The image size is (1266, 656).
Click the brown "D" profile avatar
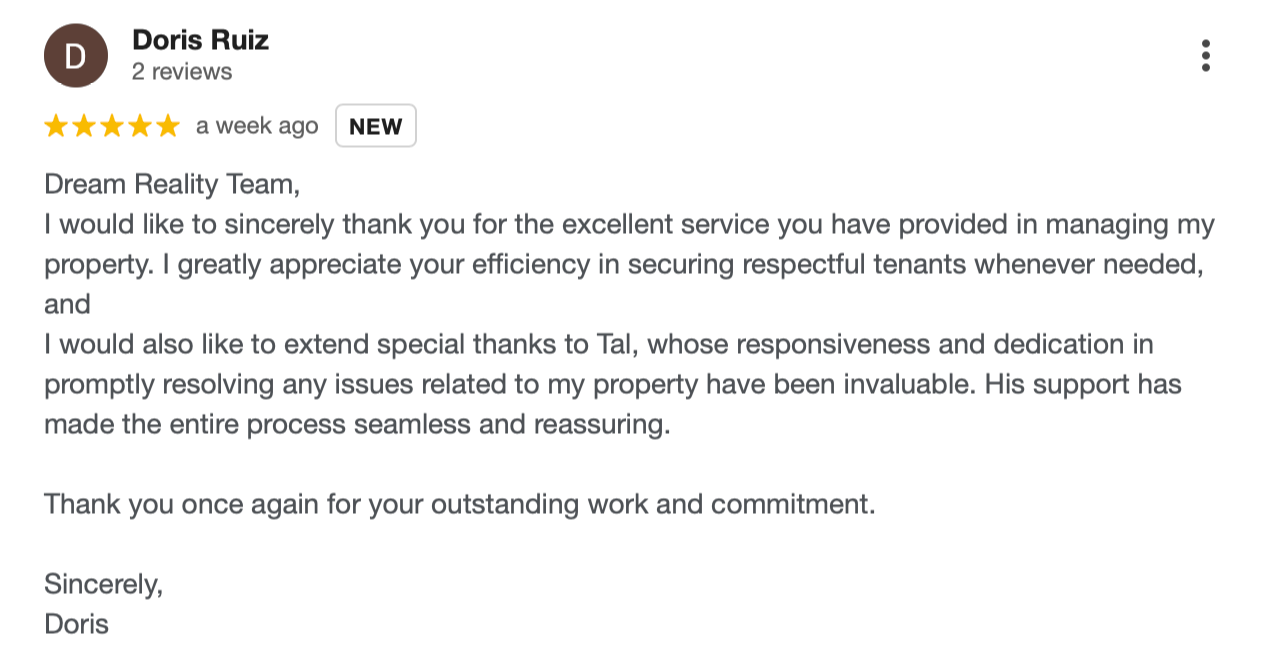tap(75, 56)
